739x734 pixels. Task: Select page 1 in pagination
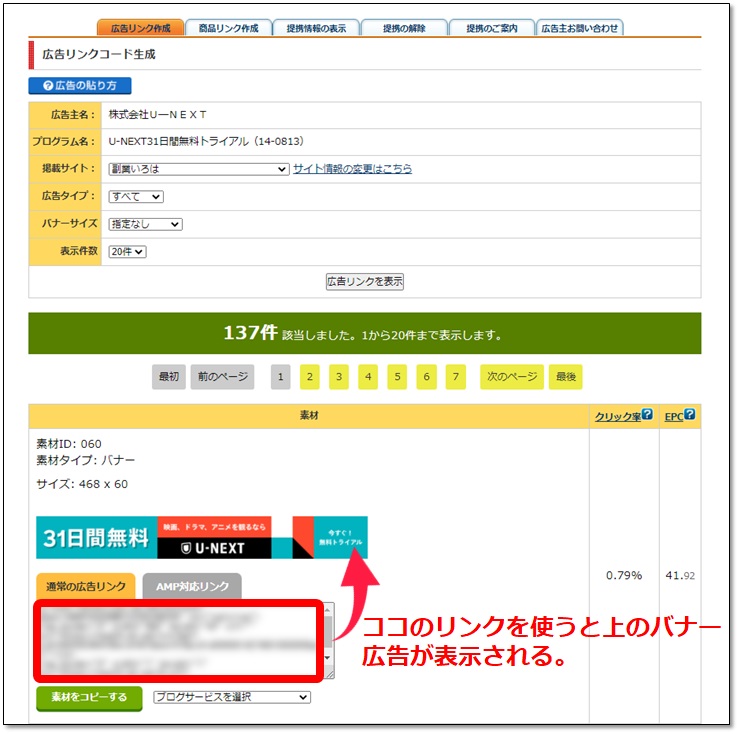(x=280, y=377)
